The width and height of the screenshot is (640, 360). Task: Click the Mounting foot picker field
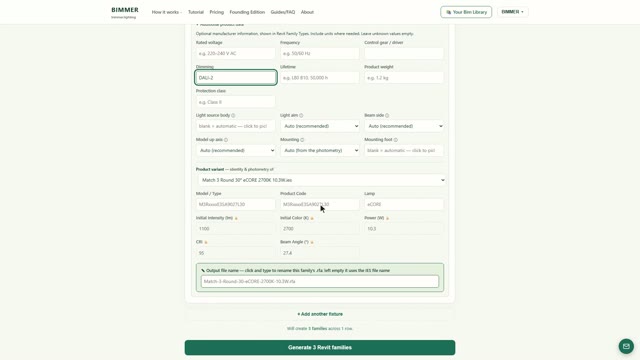(404, 150)
